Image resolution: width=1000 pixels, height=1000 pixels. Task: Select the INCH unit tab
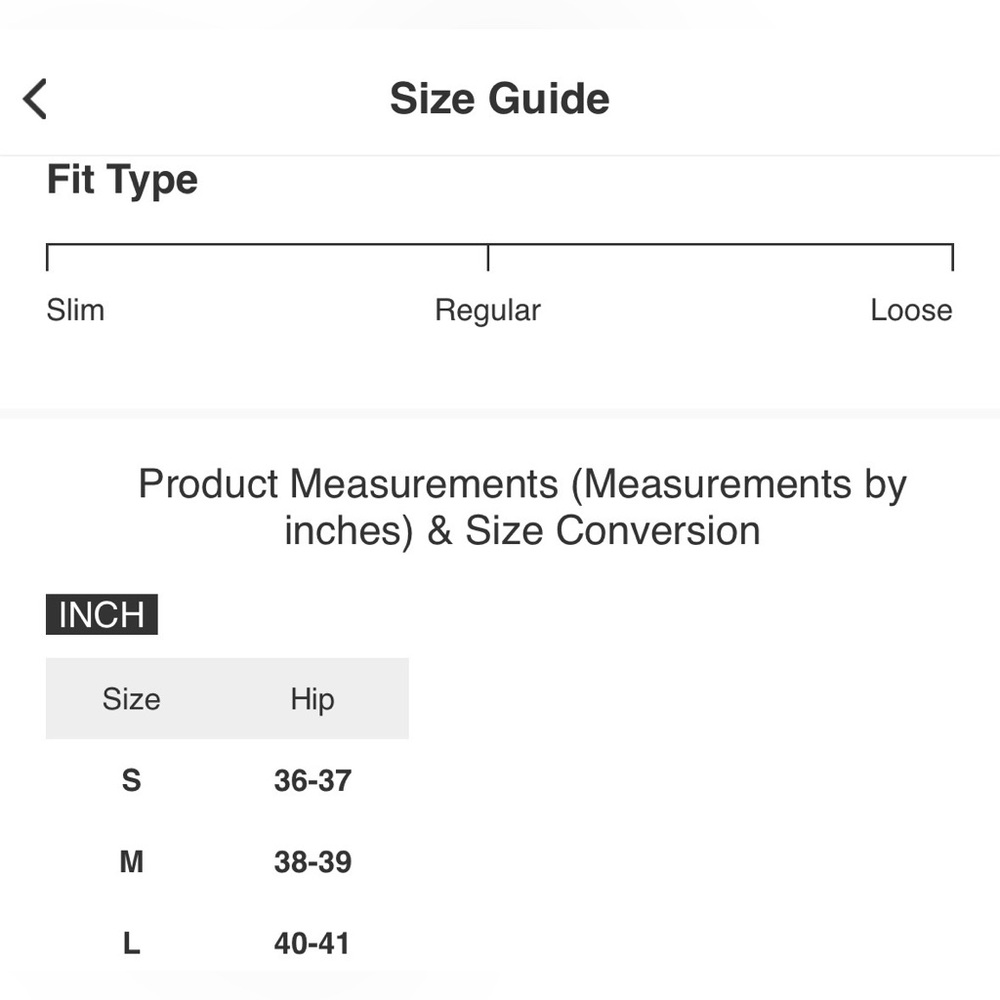click(101, 614)
